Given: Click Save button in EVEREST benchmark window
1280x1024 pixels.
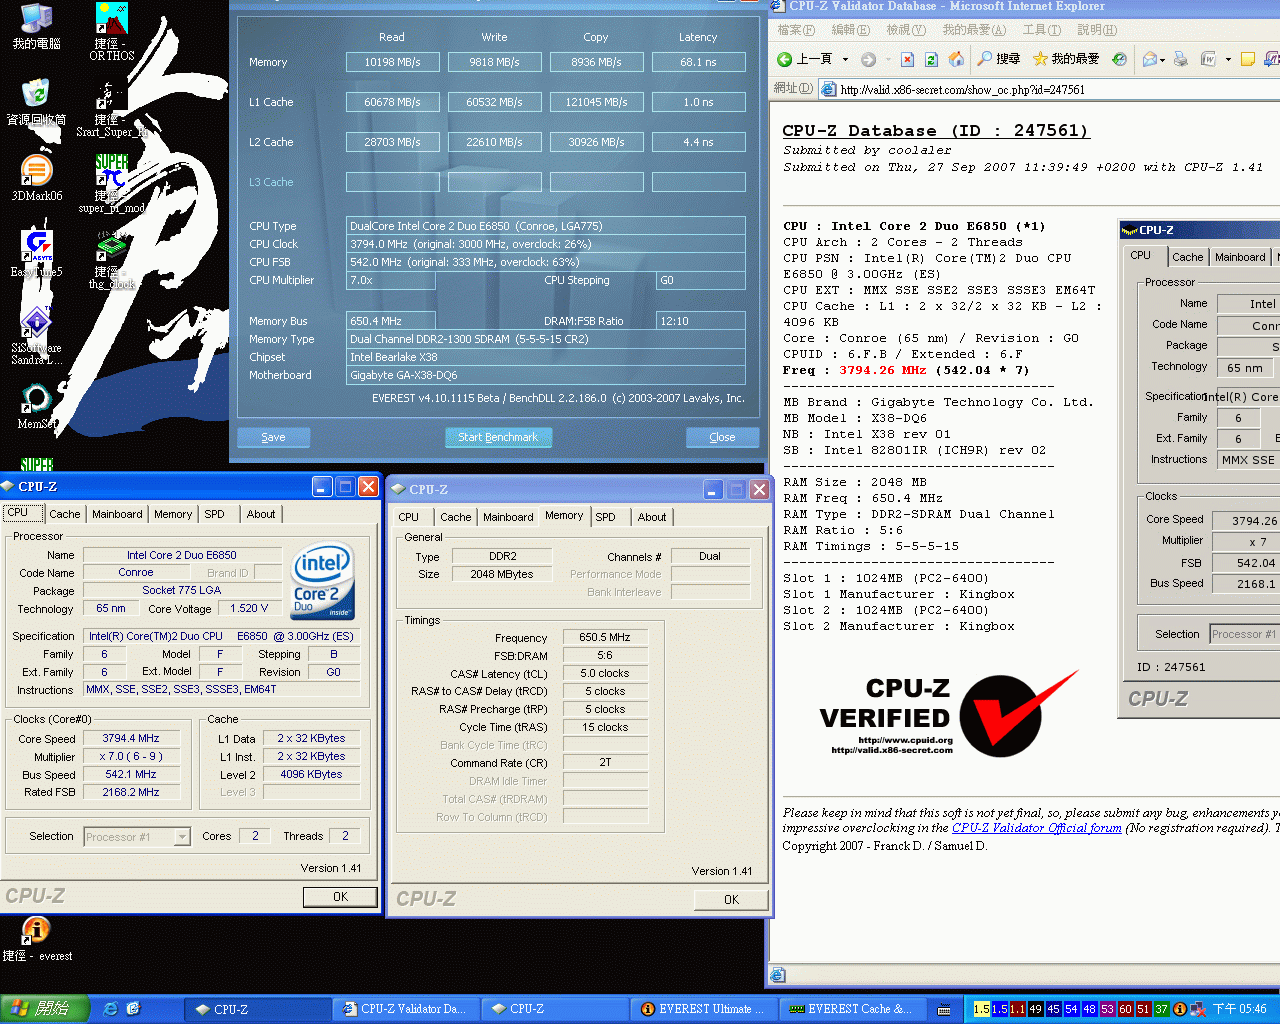Looking at the screenshot, I should (273, 437).
